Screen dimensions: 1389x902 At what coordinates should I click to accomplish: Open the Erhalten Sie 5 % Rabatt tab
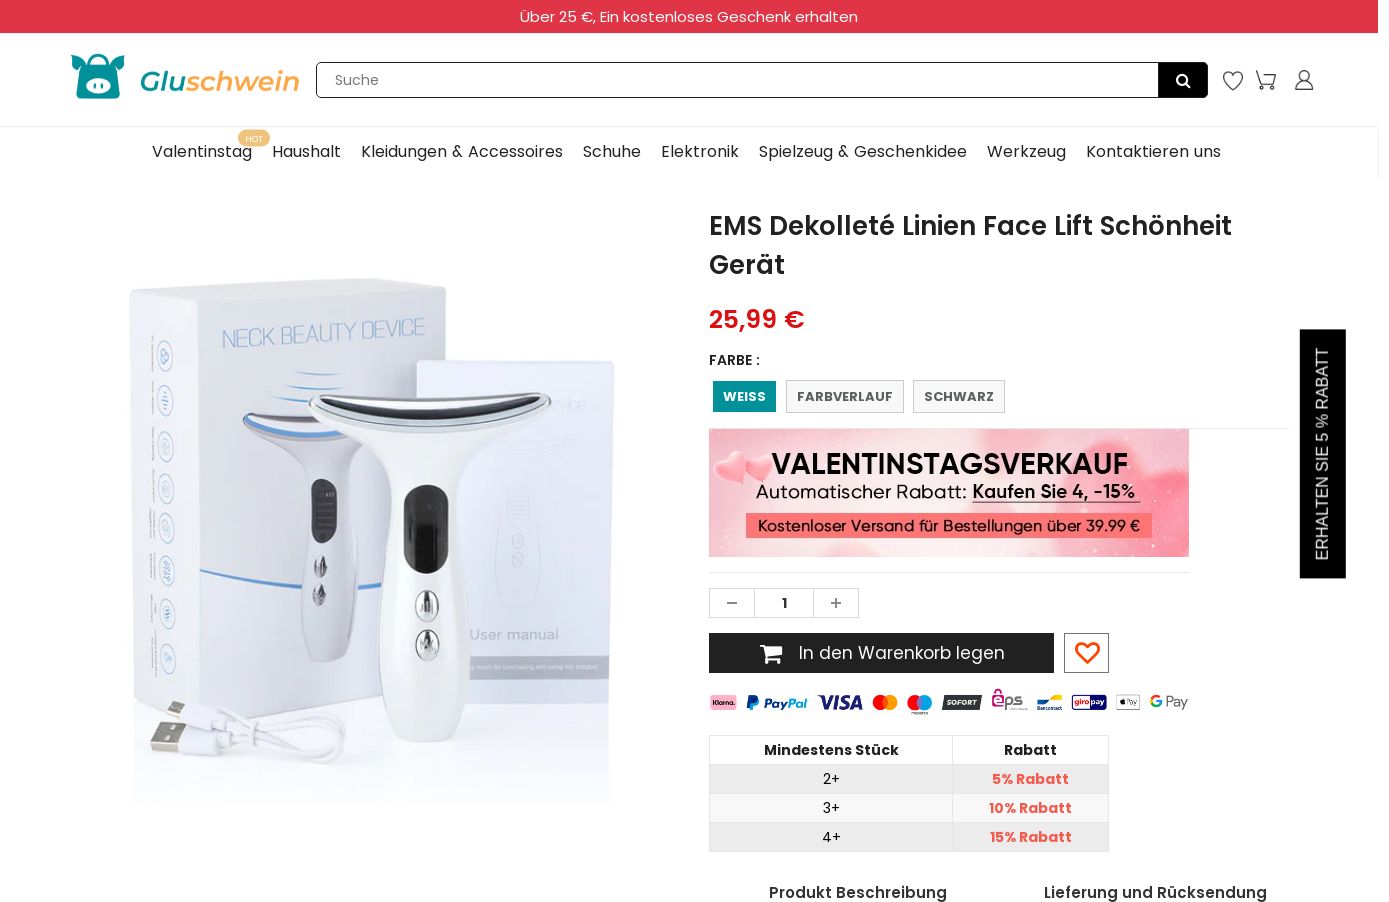(1322, 454)
